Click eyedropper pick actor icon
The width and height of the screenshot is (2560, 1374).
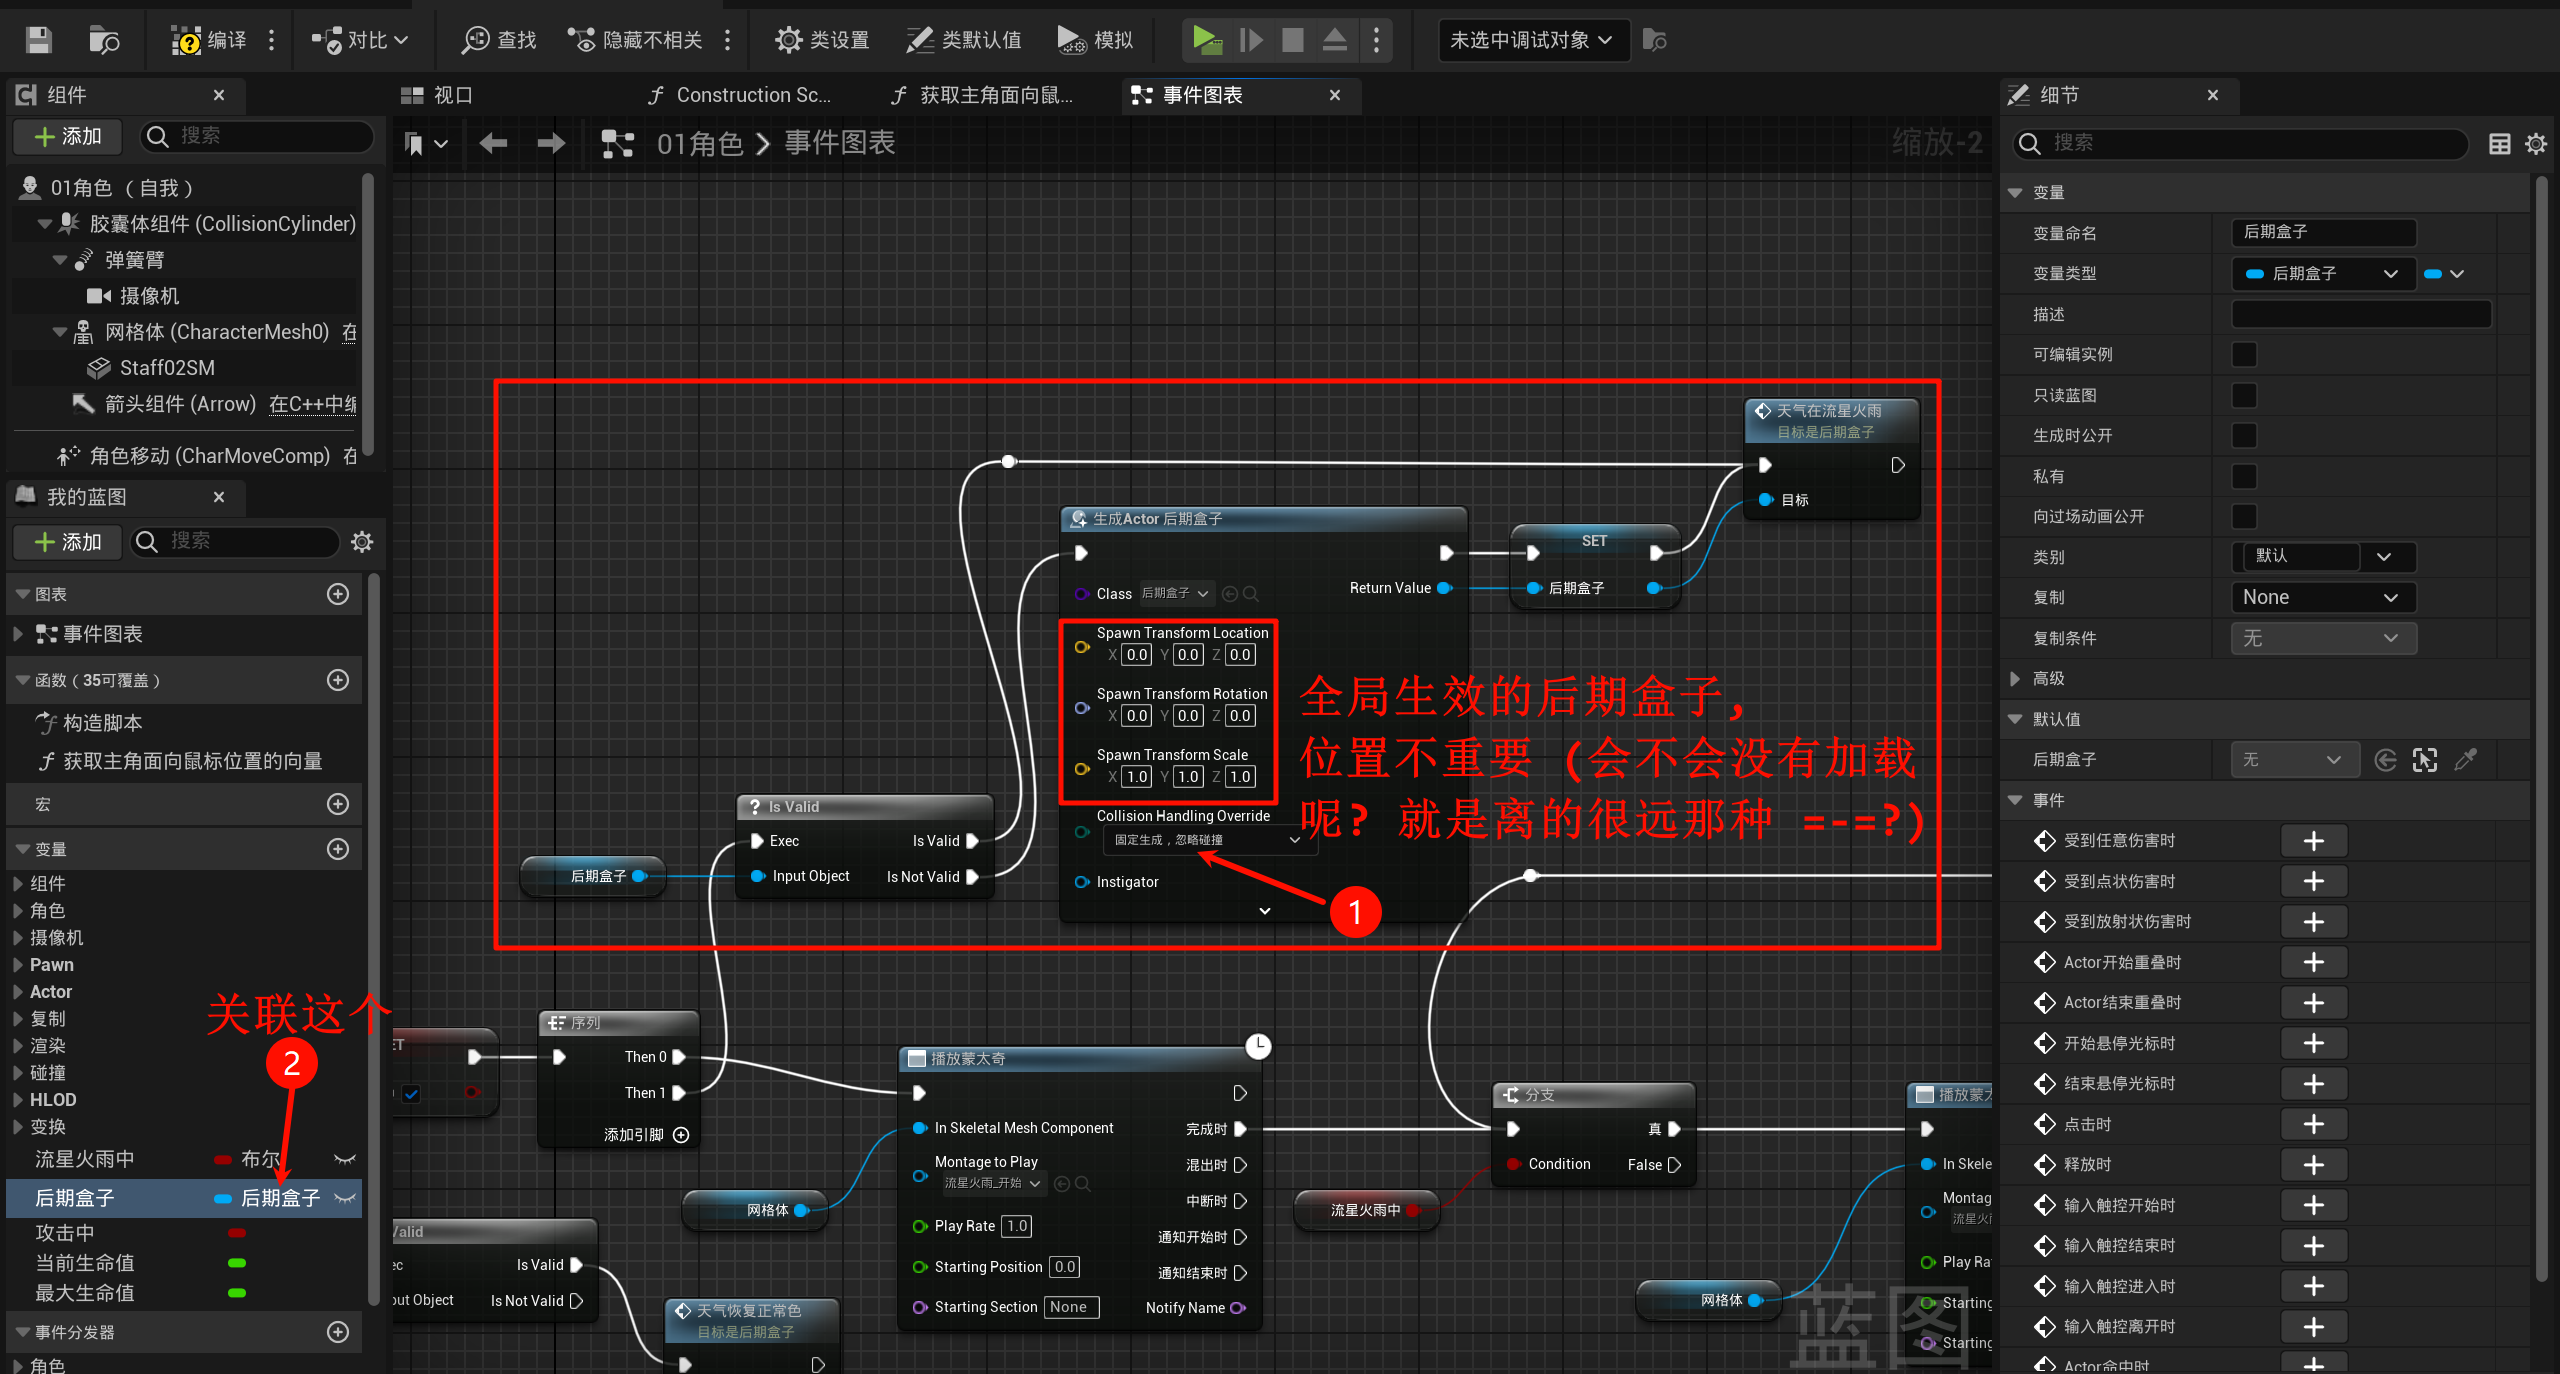[2465, 760]
